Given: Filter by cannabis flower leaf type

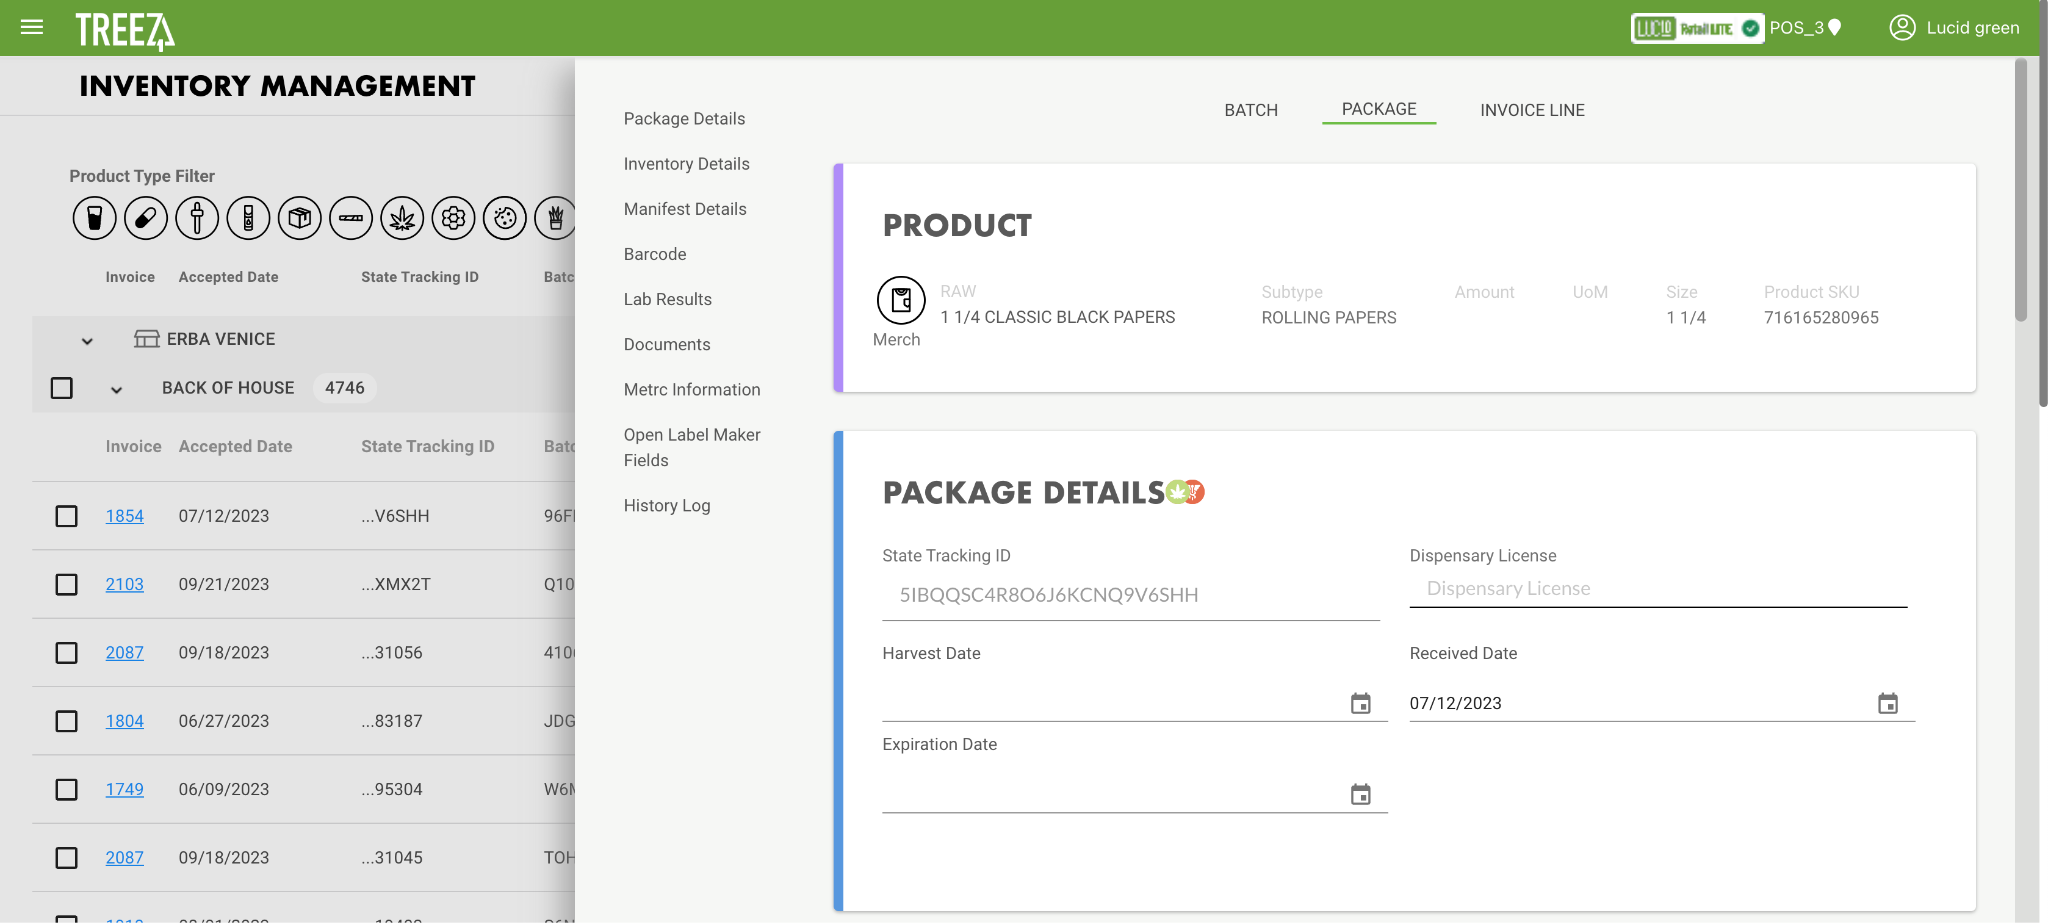Looking at the screenshot, I should tap(402, 217).
